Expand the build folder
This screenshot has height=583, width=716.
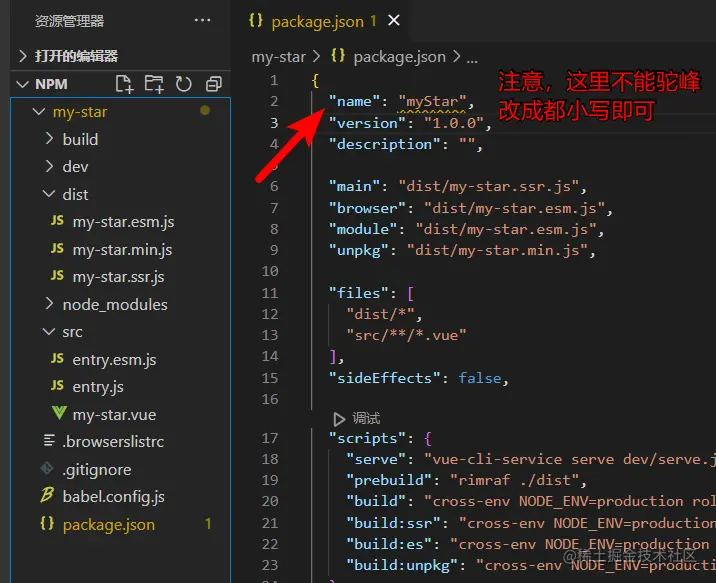point(49,139)
